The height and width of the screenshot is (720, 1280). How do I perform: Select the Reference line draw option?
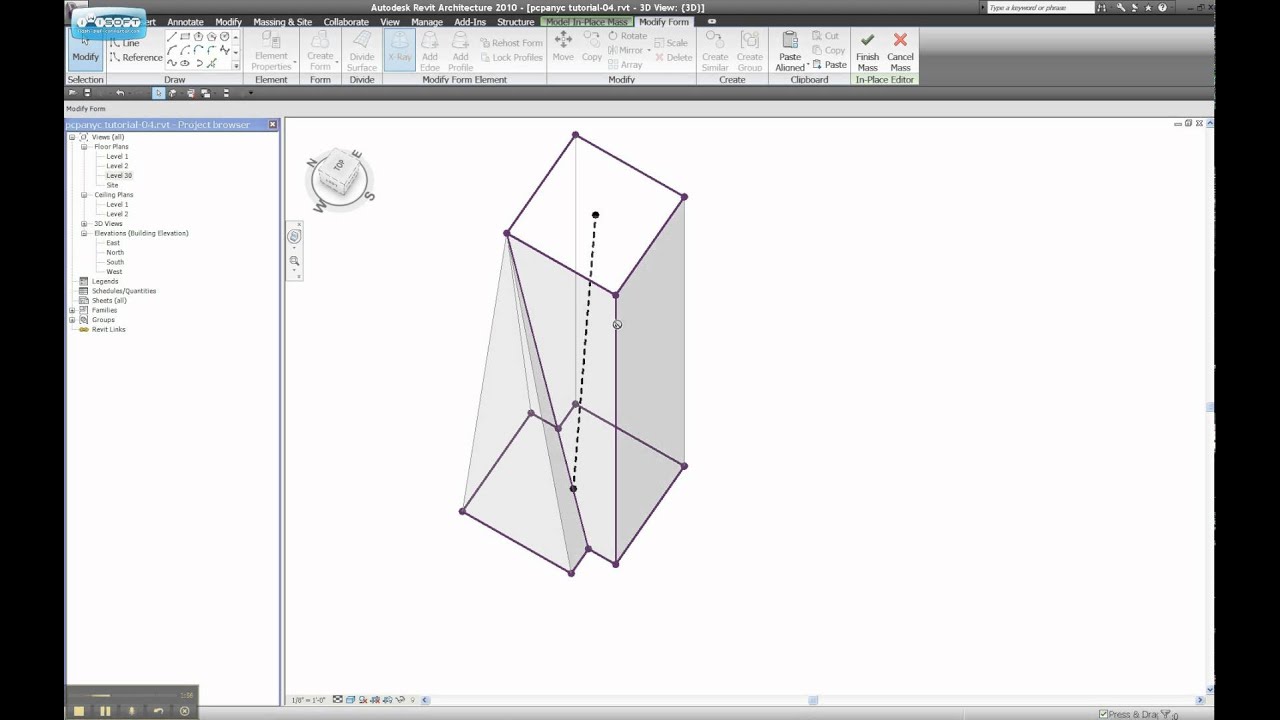coord(136,57)
